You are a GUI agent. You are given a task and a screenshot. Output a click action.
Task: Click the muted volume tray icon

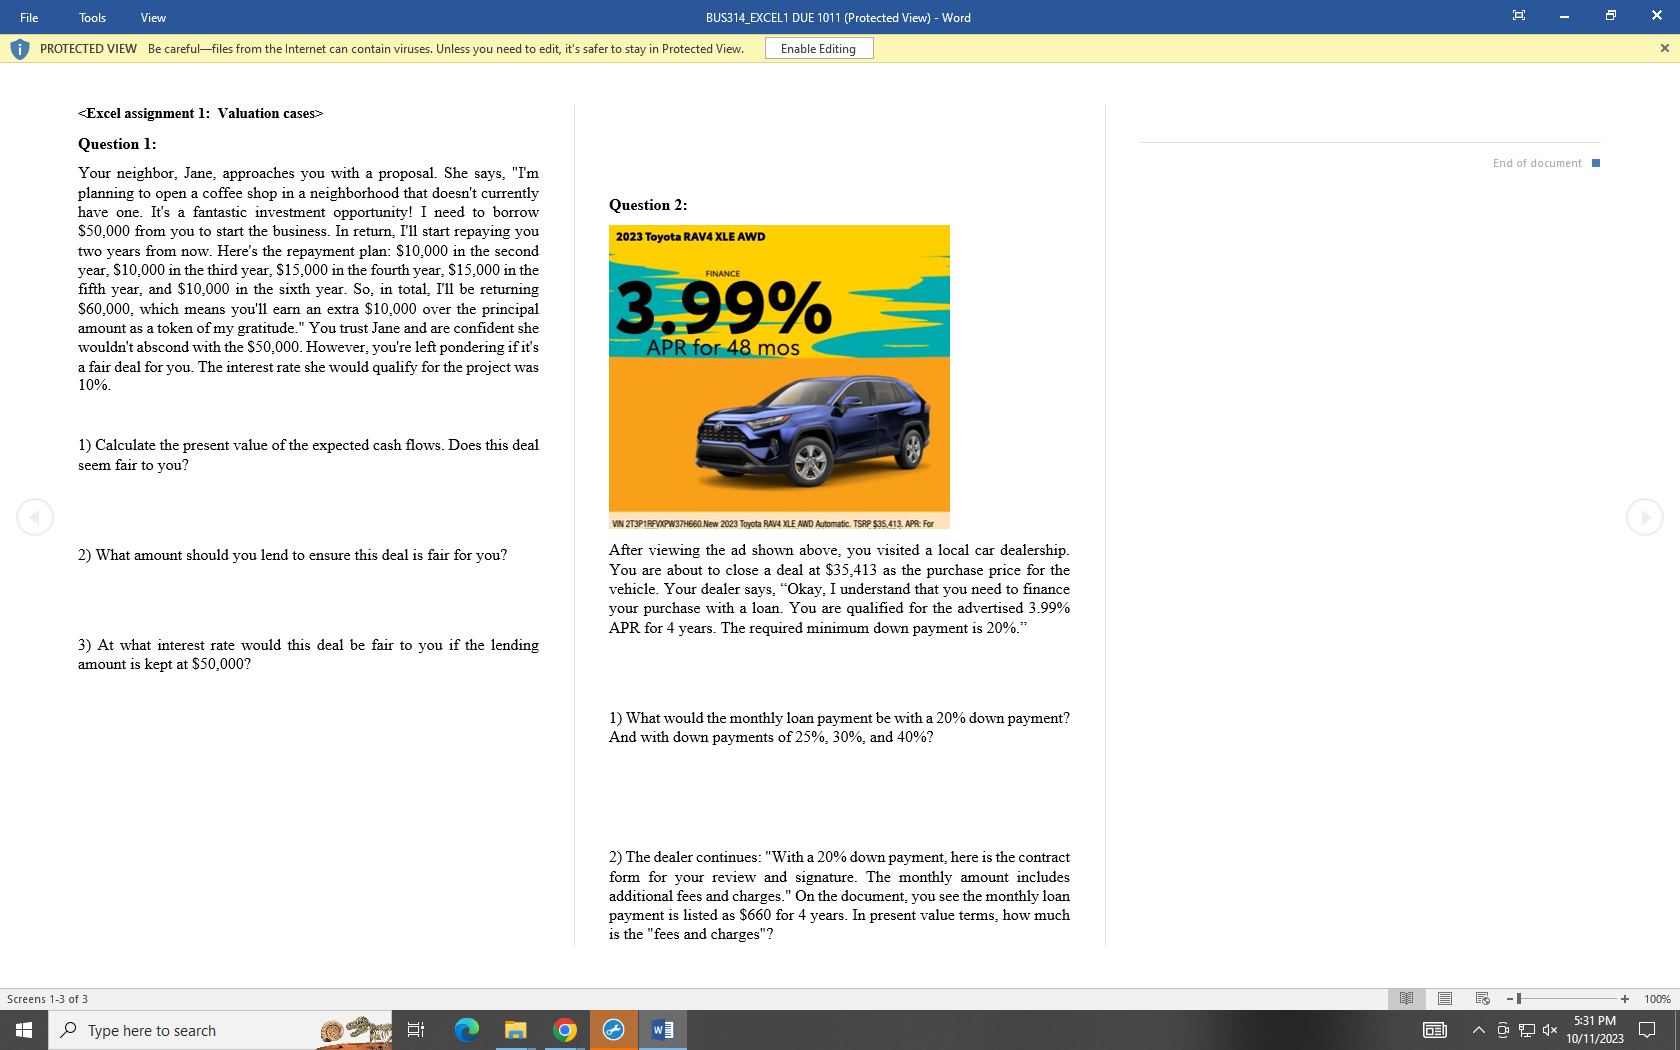(x=1550, y=1030)
